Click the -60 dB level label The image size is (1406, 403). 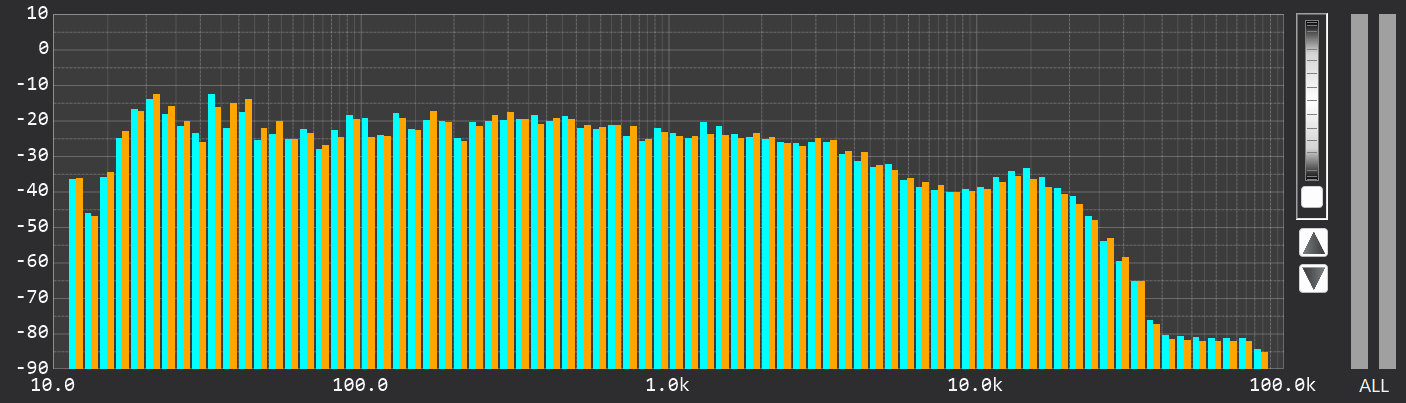click(31, 262)
